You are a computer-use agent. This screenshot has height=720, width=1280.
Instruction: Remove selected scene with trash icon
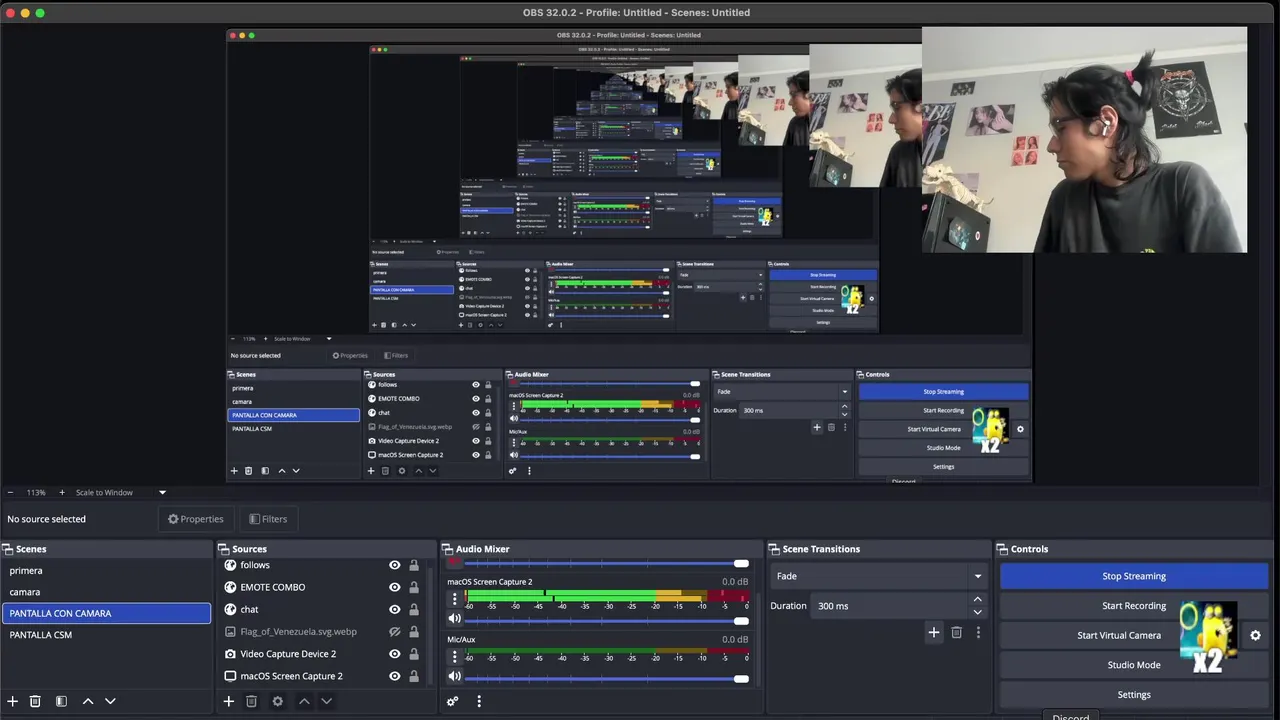[35, 702]
